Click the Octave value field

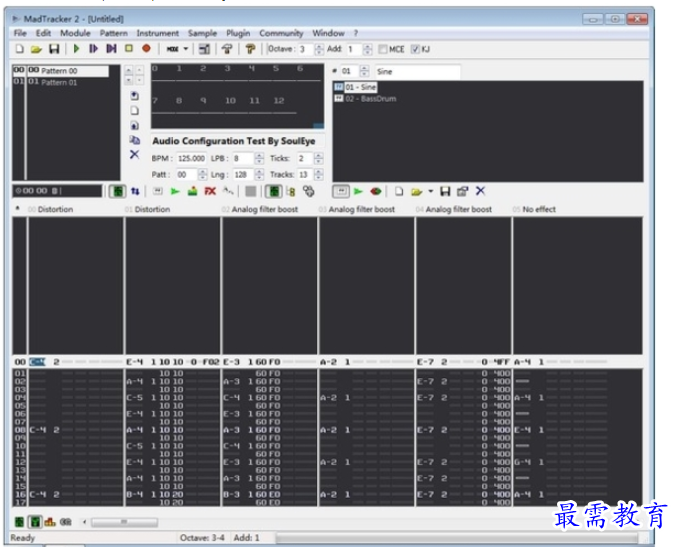click(x=306, y=49)
